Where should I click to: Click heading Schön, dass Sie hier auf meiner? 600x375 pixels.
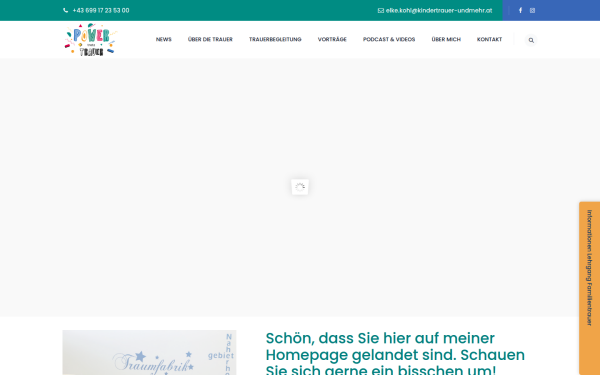pos(380,338)
